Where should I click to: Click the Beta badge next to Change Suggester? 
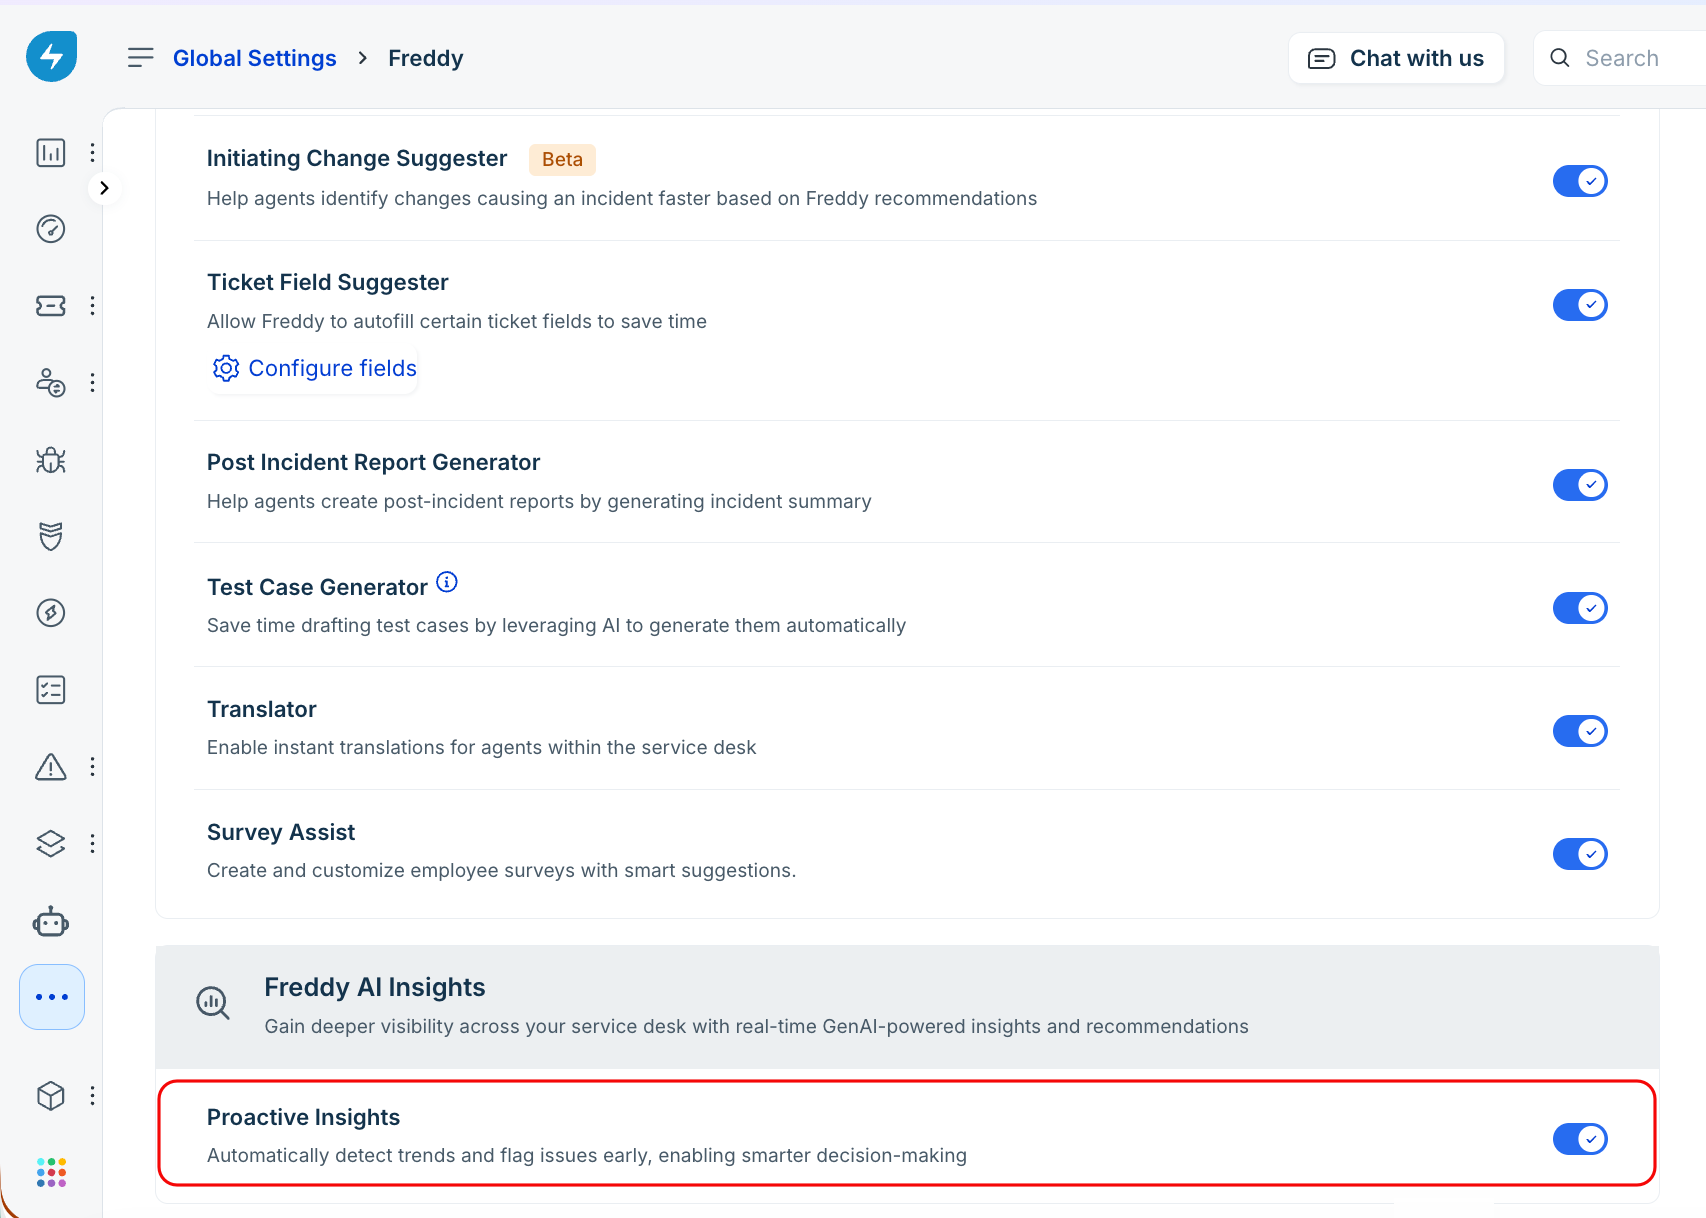coord(562,159)
